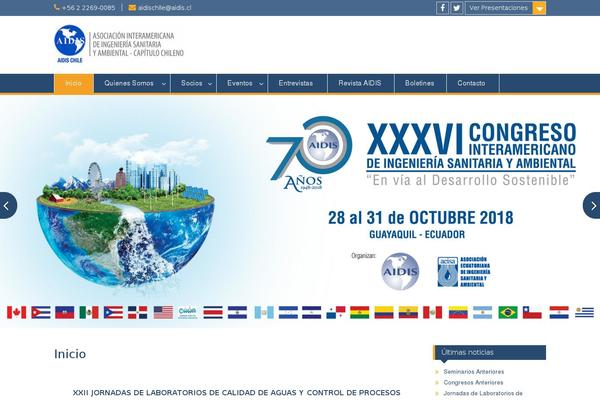
Task: Open the Twitter profile icon
Action: tap(457, 8)
